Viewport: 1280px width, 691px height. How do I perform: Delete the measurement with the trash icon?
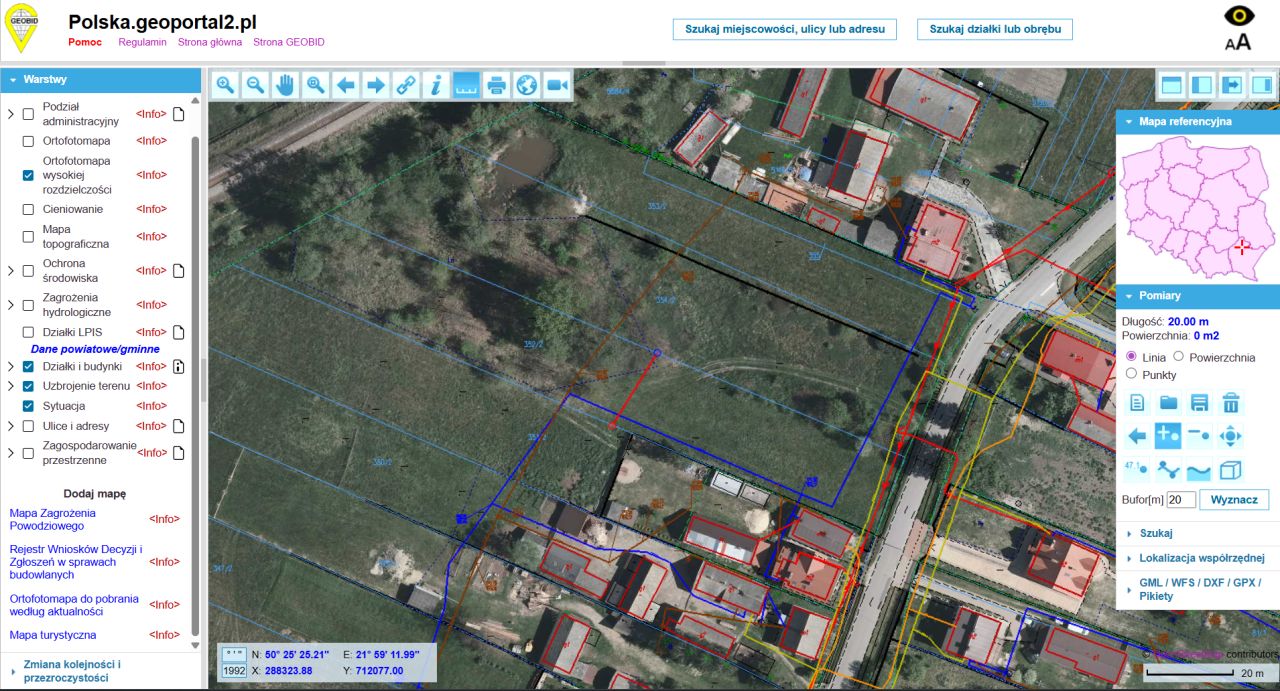click(x=1231, y=403)
